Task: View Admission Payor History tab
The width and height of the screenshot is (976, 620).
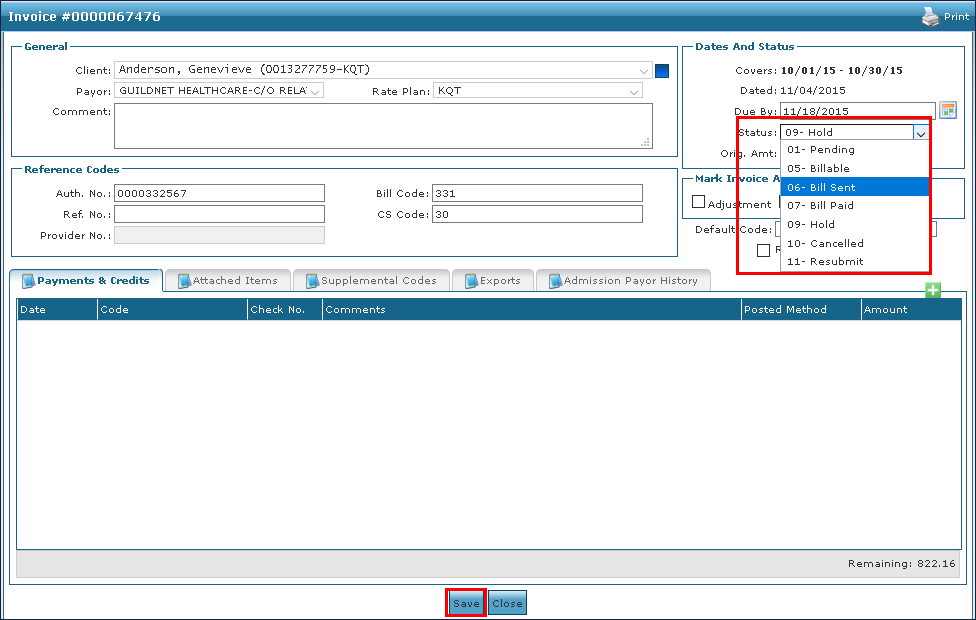Action: pos(622,281)
